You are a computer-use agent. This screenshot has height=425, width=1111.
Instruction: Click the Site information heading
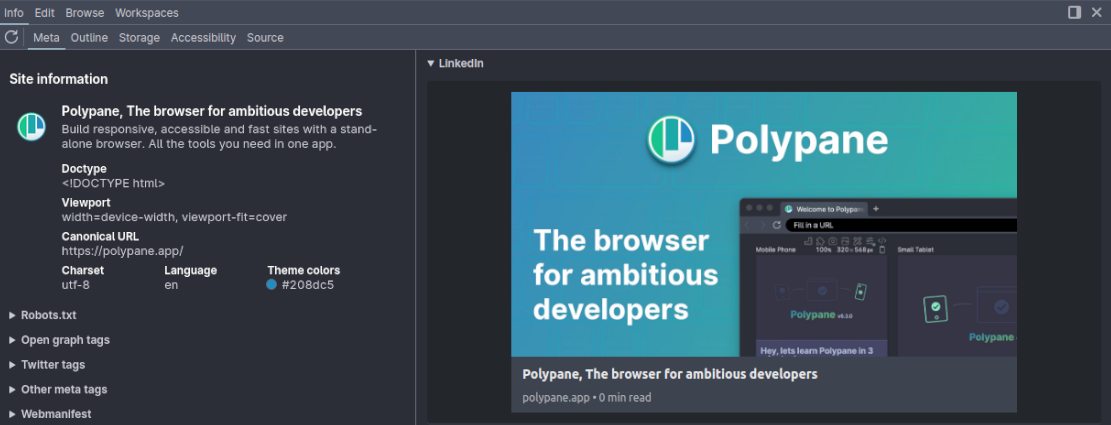coord(59,79)
